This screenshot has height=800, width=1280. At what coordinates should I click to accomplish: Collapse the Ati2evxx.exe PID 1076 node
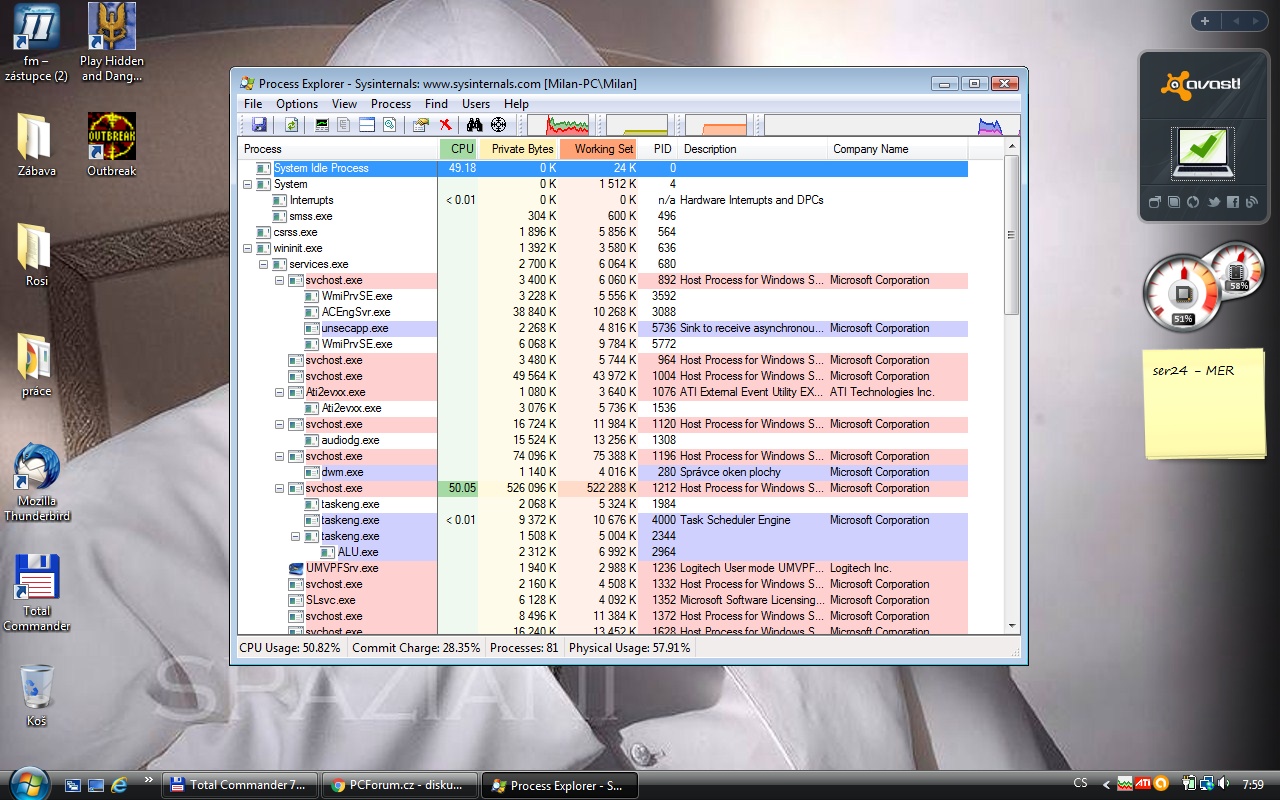click(280, 392)
